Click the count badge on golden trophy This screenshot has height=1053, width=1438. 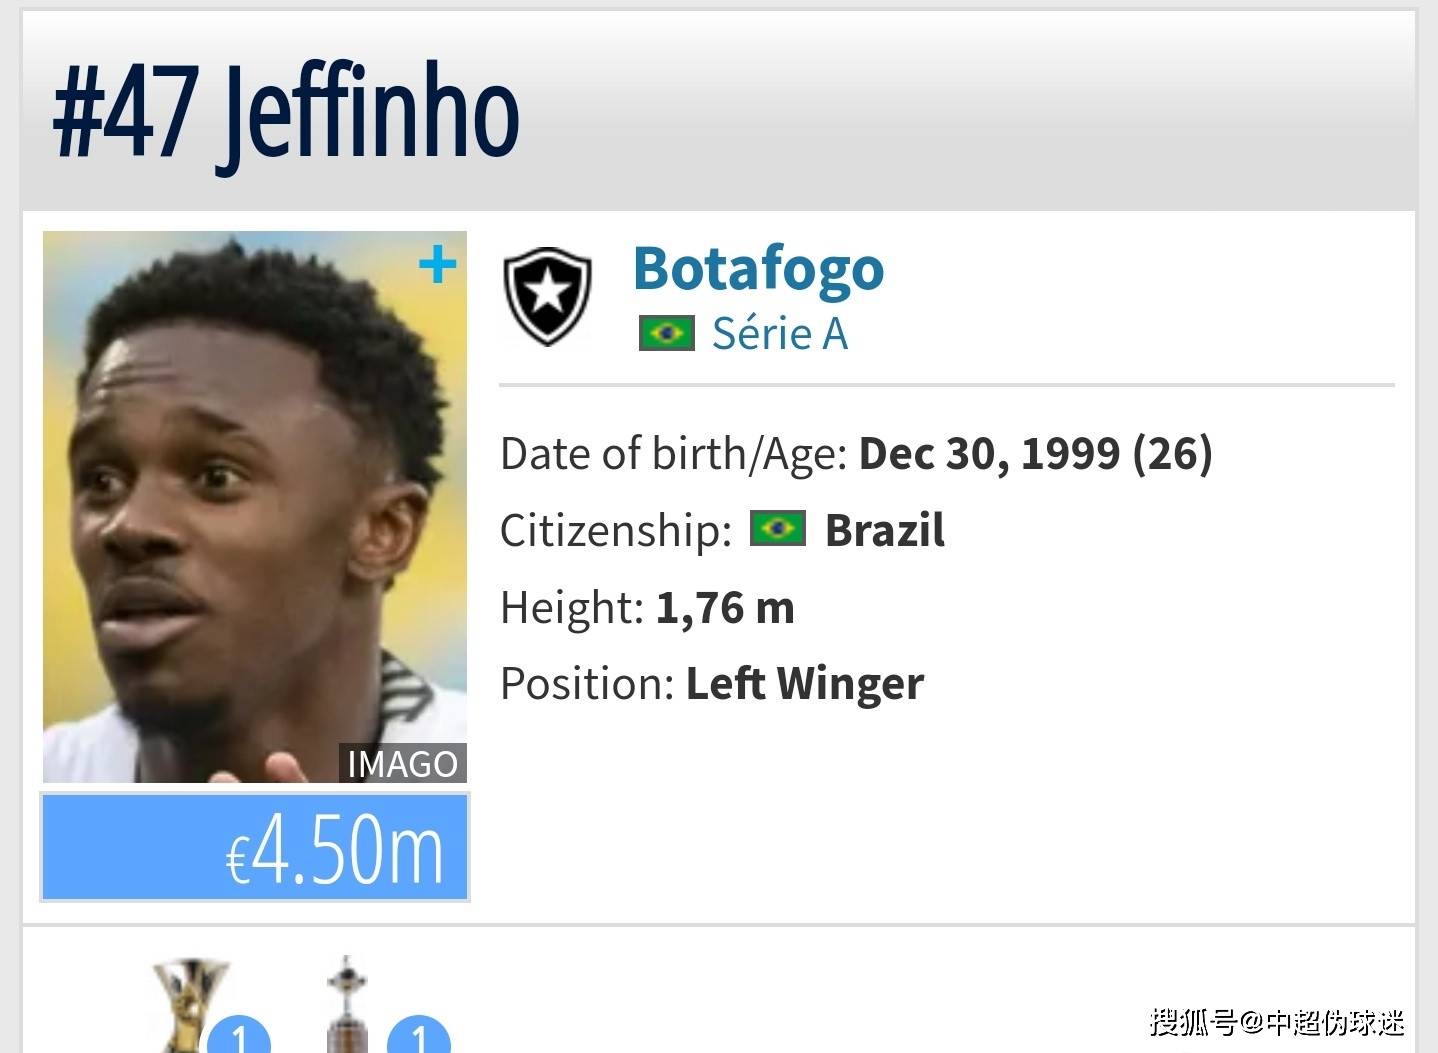point(239,1034)
